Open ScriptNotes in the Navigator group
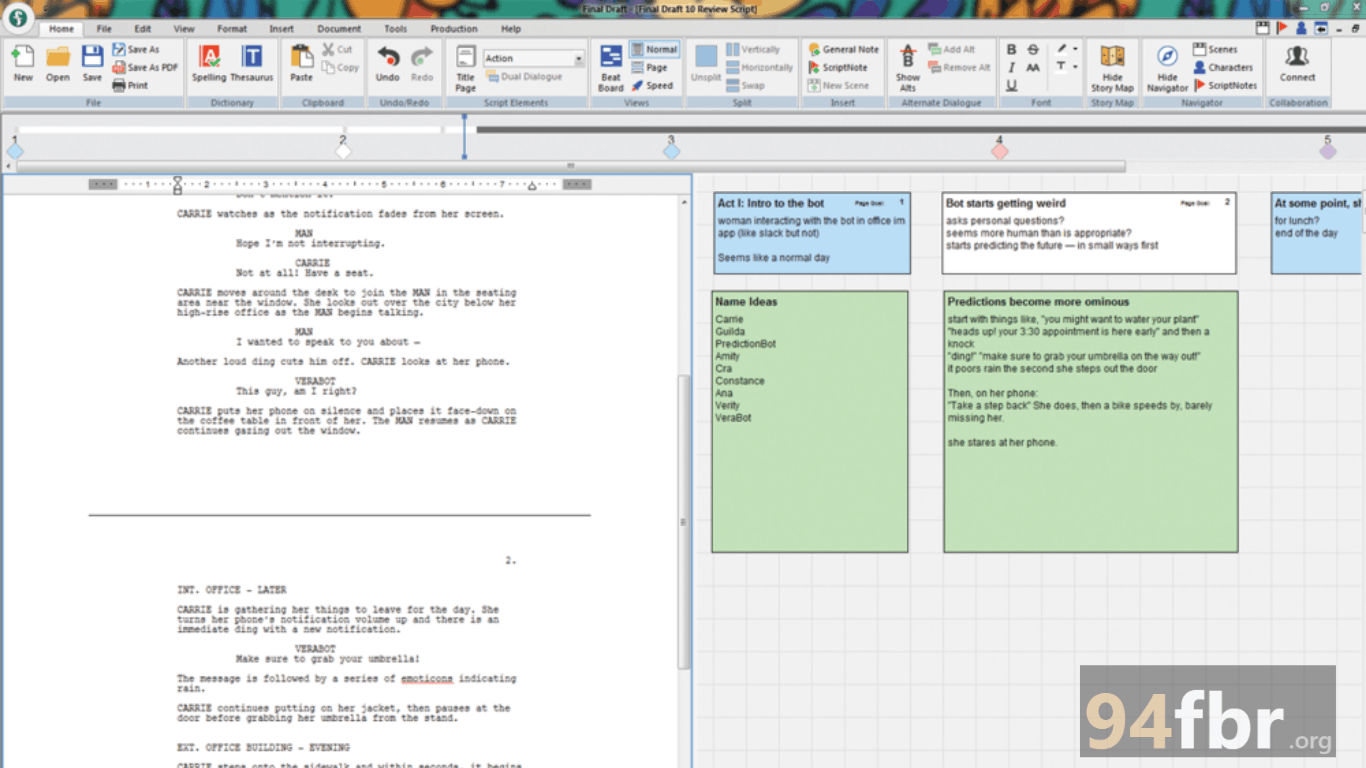This screenshot has height=768, width=1366. pyautogui.click(x=1225, y=85)
